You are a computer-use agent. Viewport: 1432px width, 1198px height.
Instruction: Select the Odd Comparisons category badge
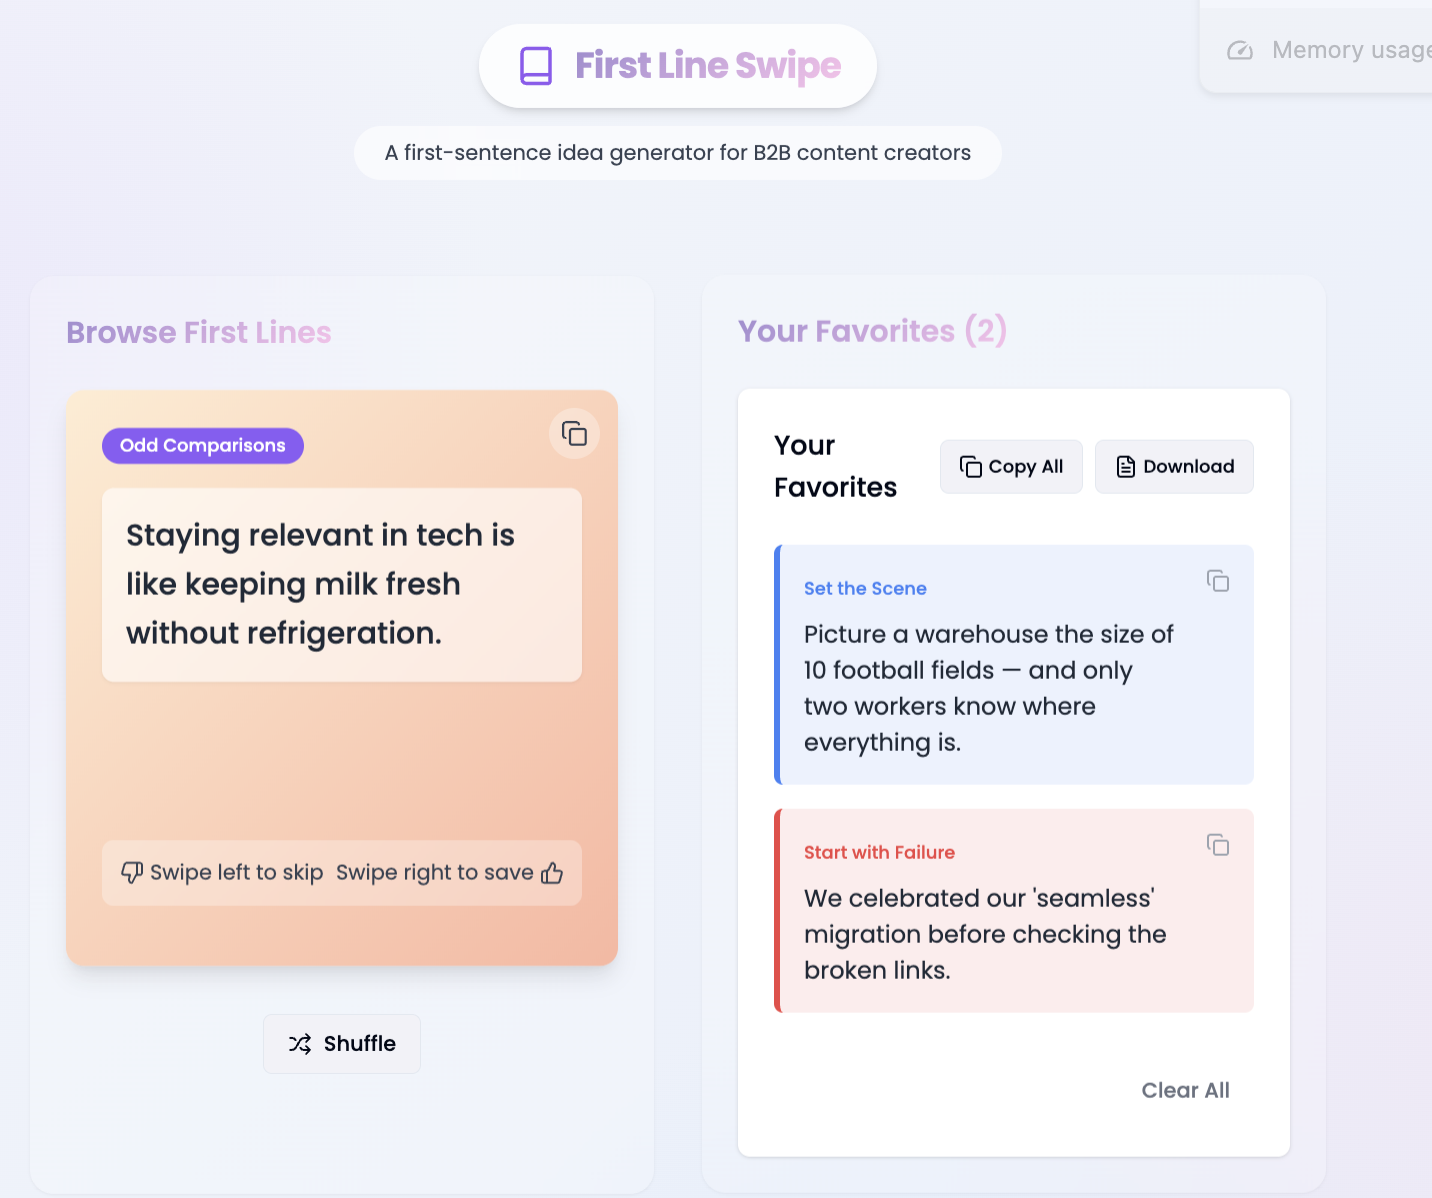(203, 446)
